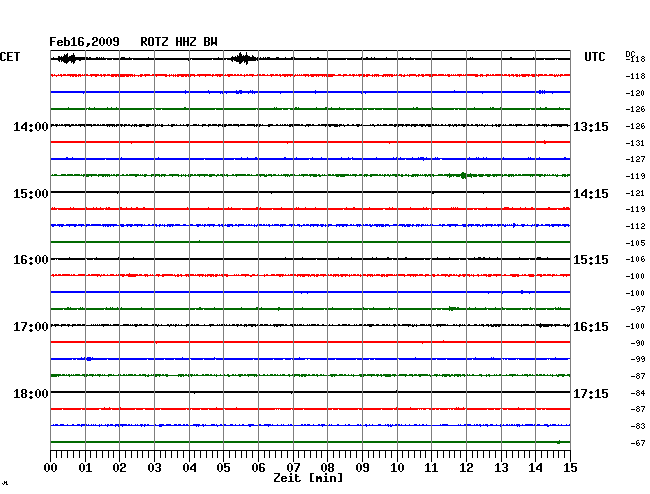The image size is (650, 494).
Task: Select the DC offset value -121
Action: [635, 194]
